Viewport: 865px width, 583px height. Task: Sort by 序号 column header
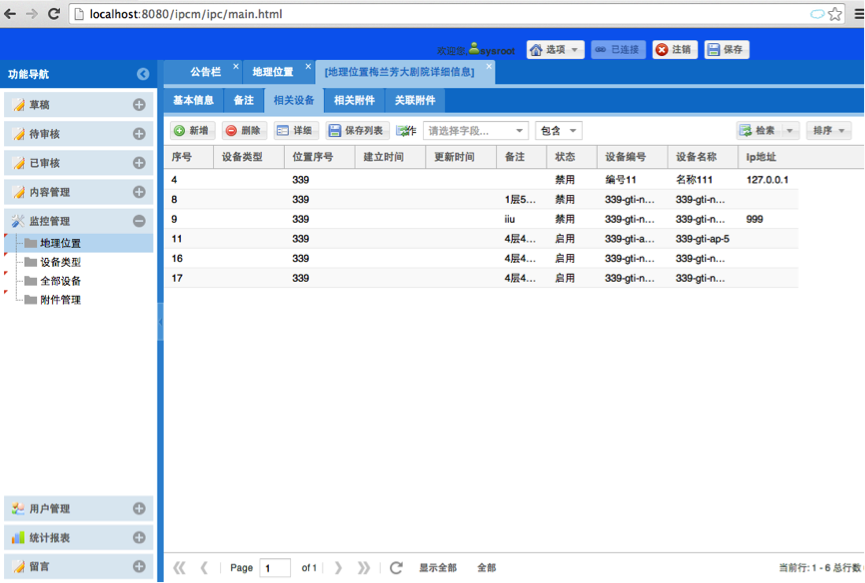click(189, 157)
